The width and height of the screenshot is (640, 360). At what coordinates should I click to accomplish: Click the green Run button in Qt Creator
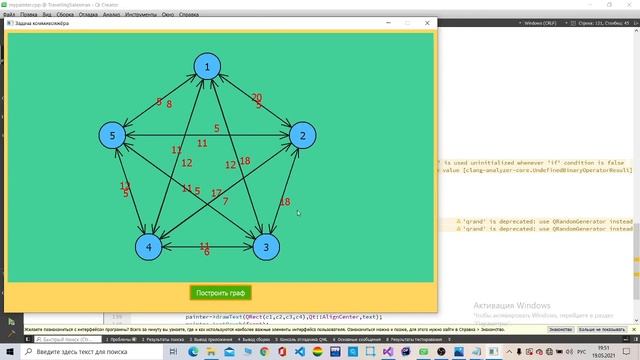pyautogui.click(x=11, y=322)
